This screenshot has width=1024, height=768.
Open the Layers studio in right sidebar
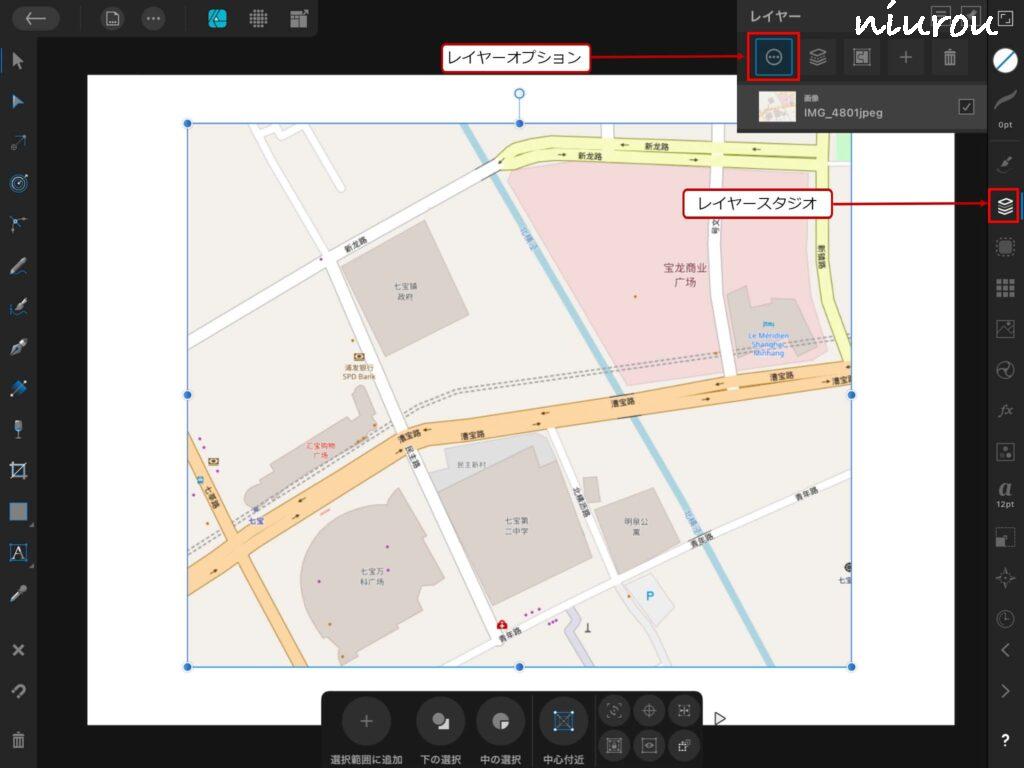coord(1005,206)
